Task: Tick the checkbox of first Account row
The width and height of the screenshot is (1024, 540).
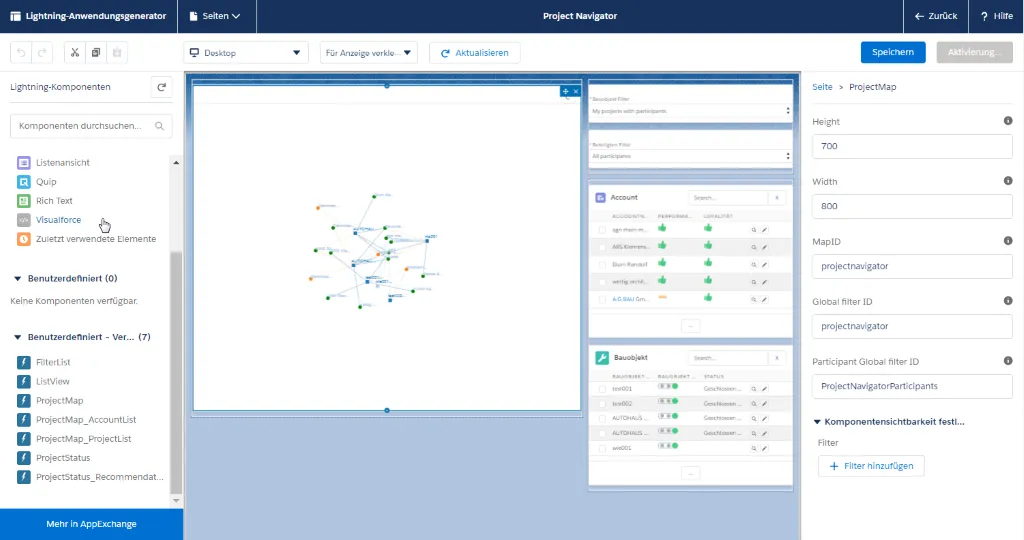Action: click(x=602, y=230)
